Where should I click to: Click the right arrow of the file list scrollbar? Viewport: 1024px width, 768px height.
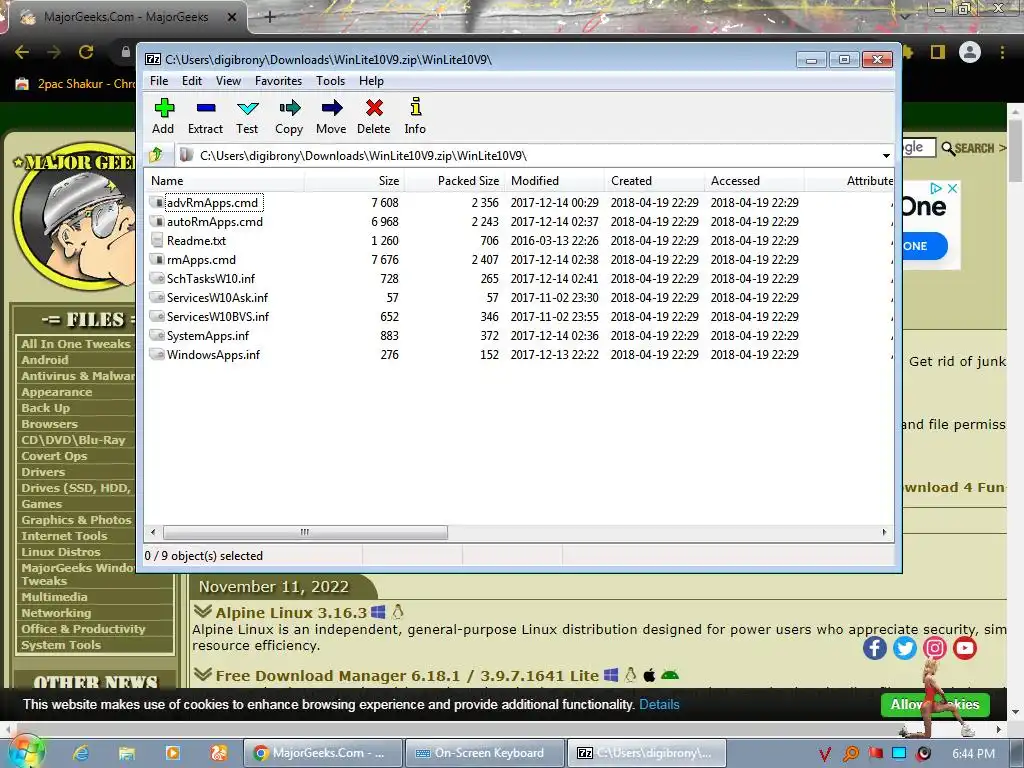884,532
